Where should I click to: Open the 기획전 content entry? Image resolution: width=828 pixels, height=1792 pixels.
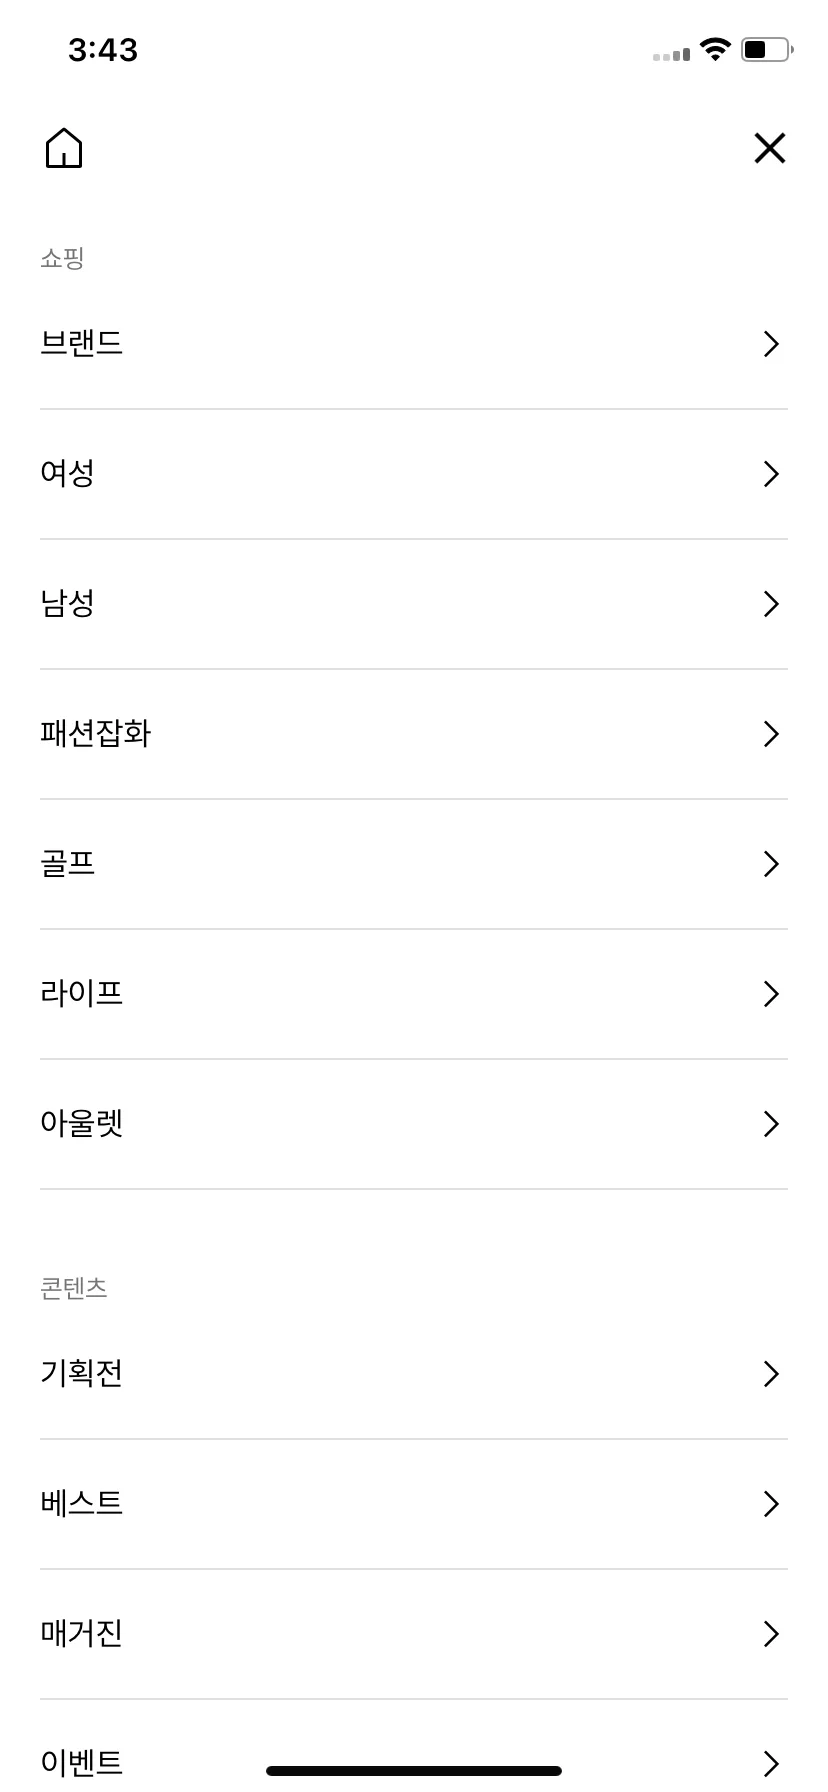[414, 1374]
